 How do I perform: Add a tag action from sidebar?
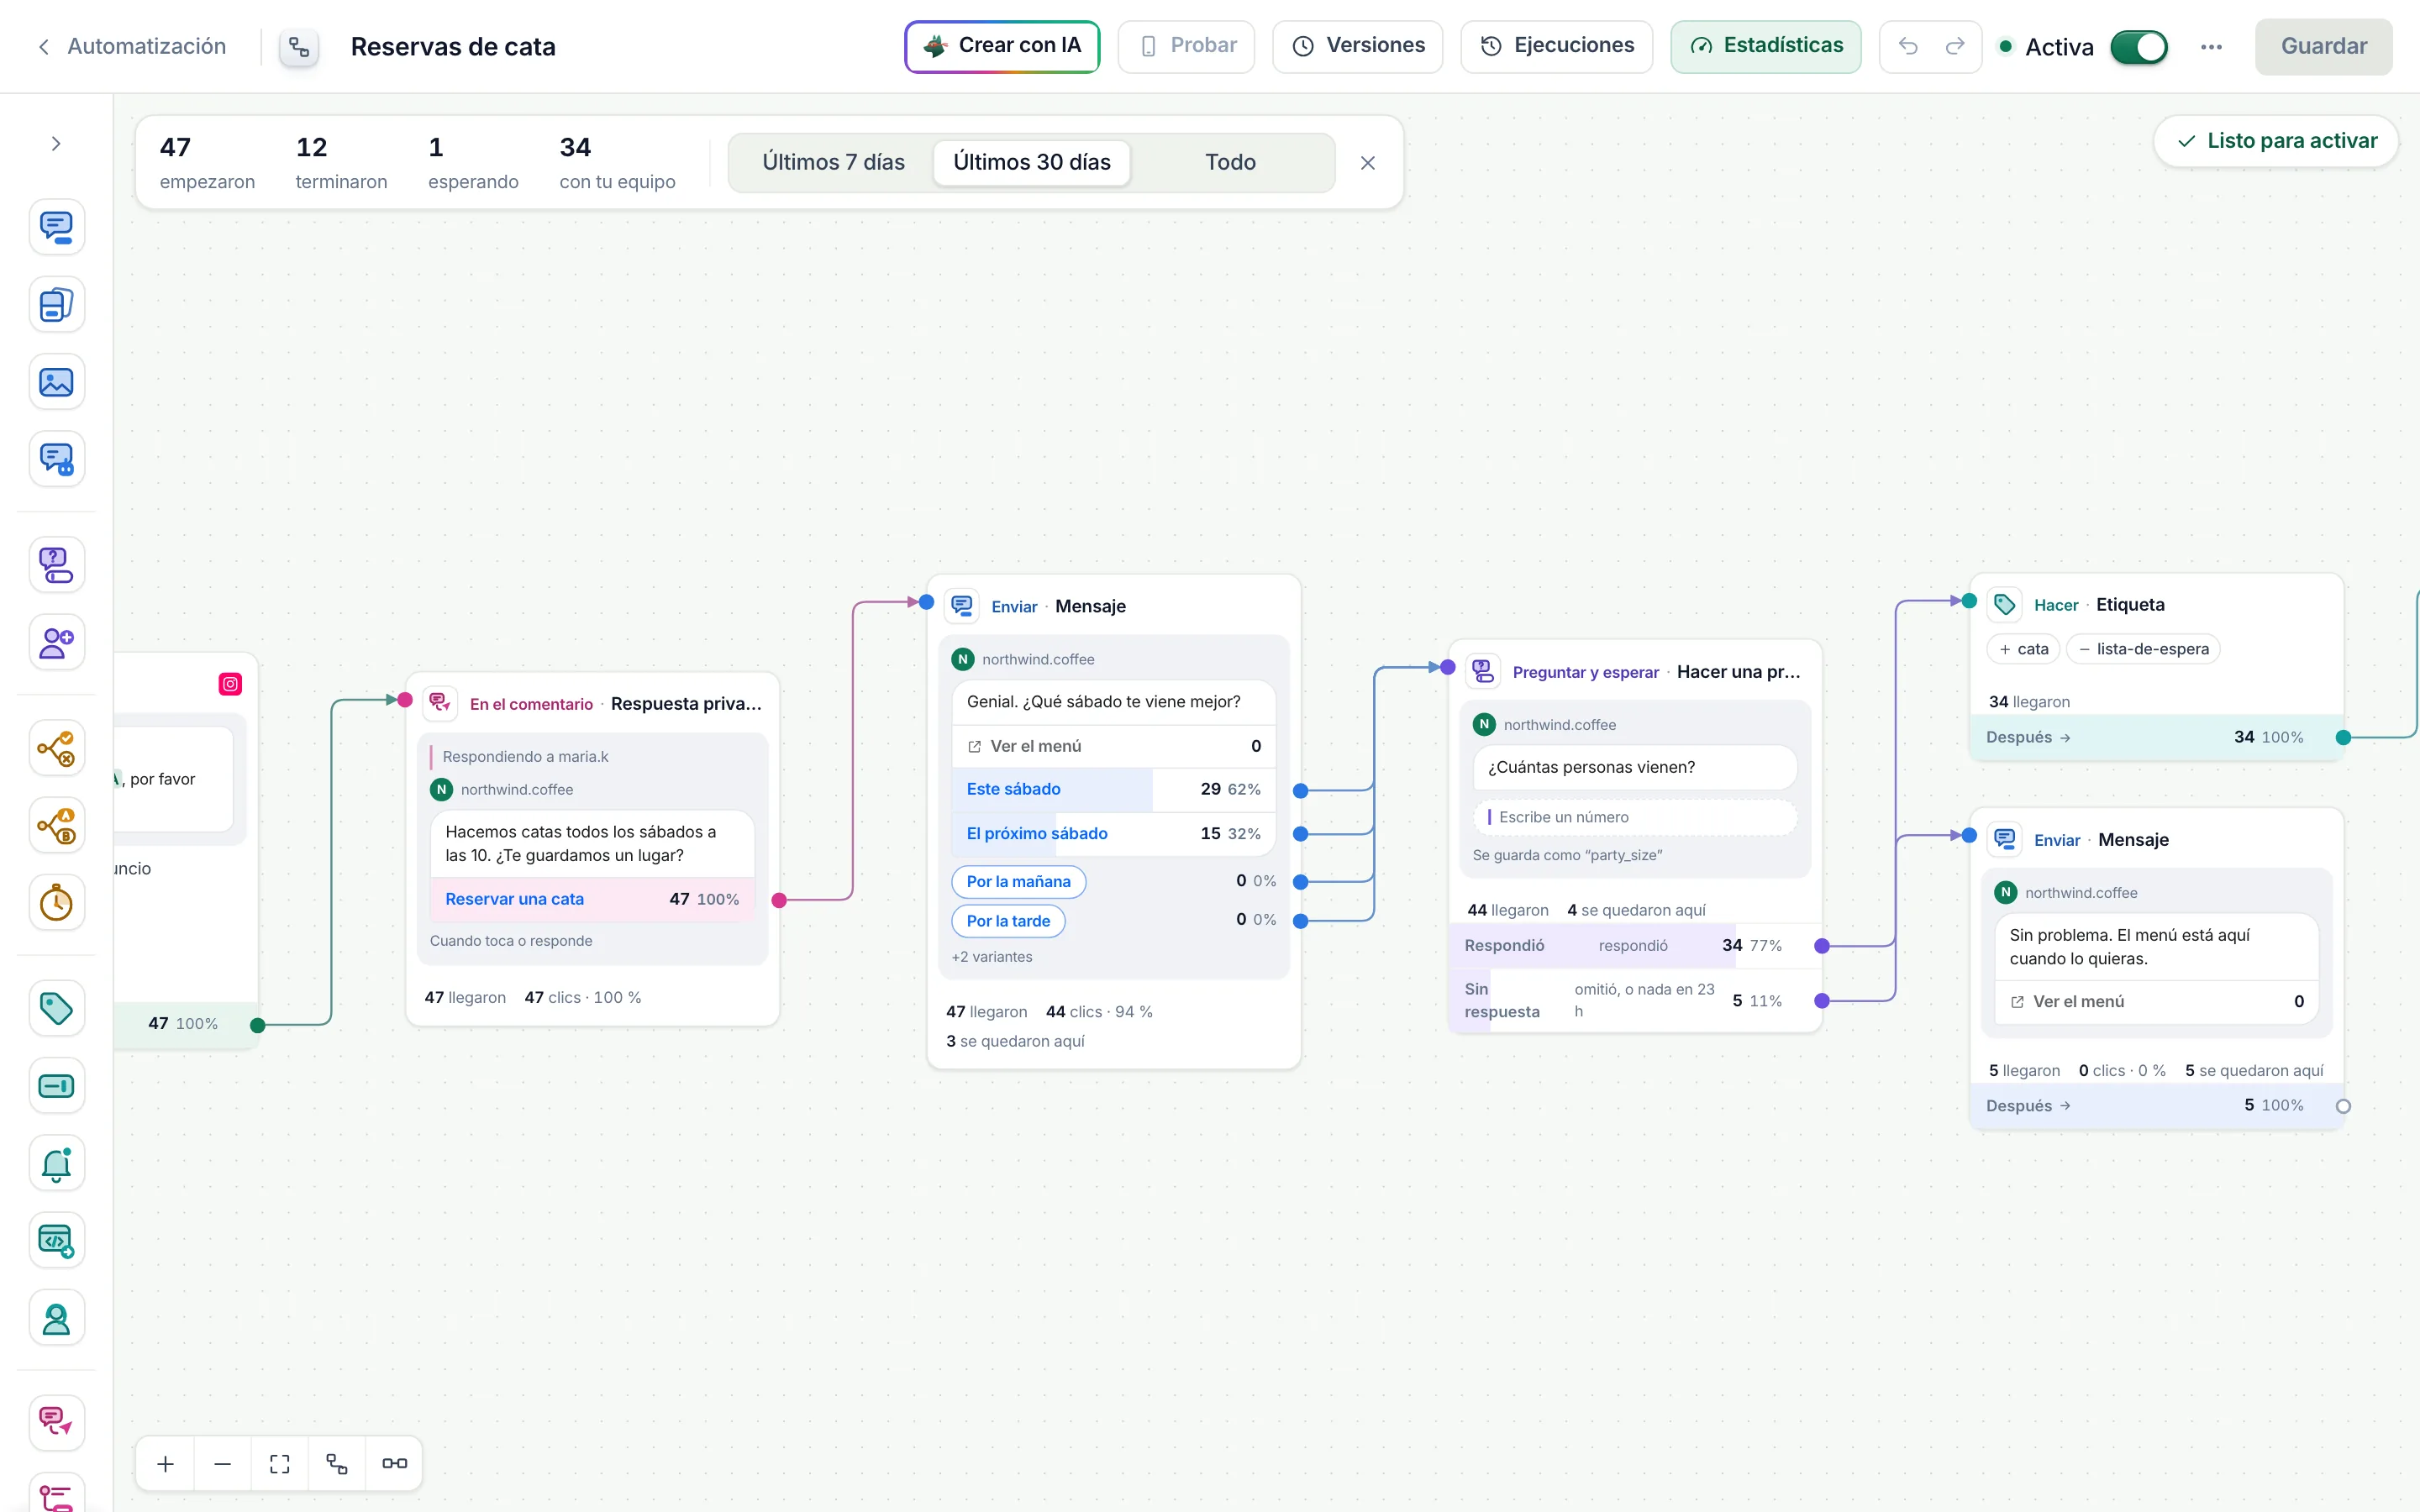56,1008
